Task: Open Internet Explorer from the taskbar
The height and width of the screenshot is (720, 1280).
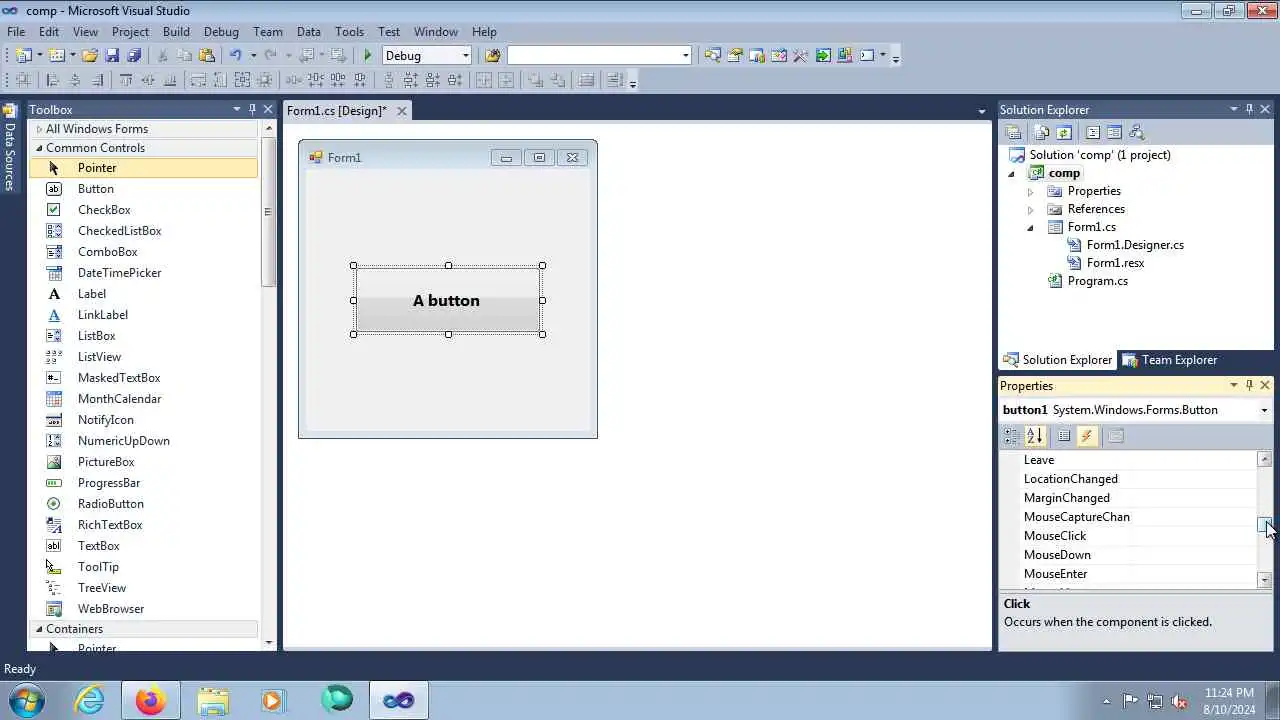Action: pos(90,701)
